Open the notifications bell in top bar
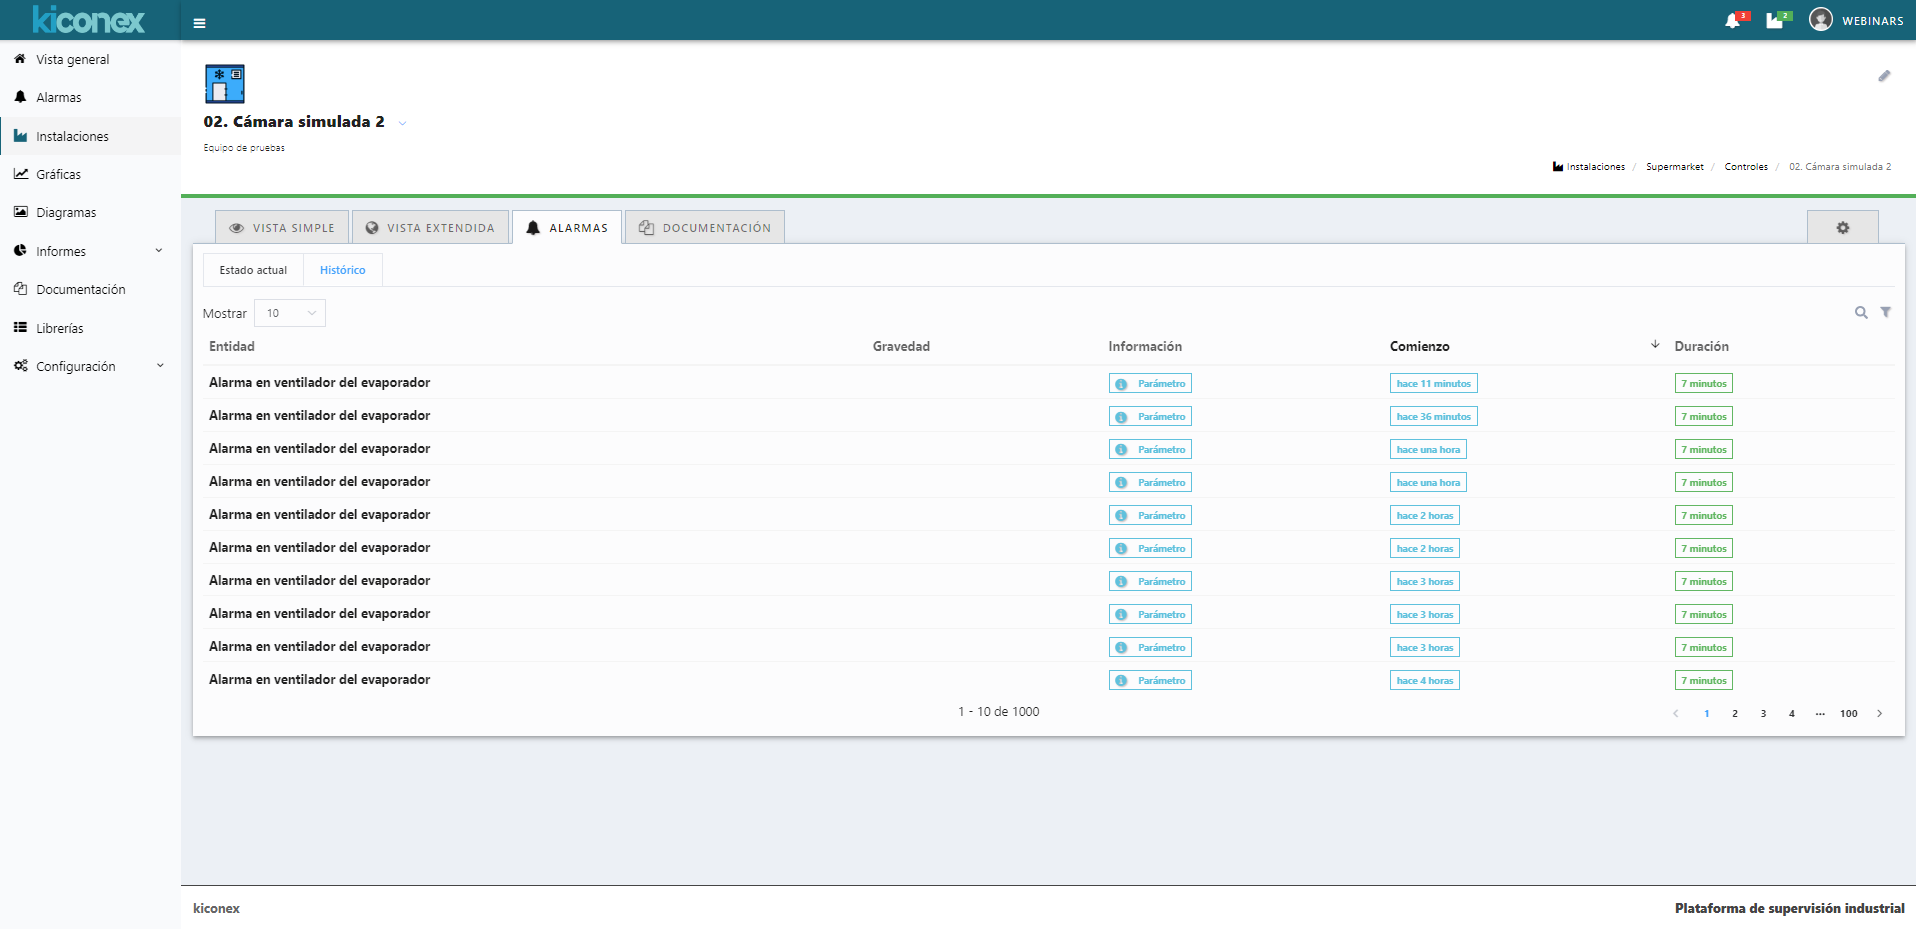Viewport: 1916px width, 929px height. [1733, 21]
